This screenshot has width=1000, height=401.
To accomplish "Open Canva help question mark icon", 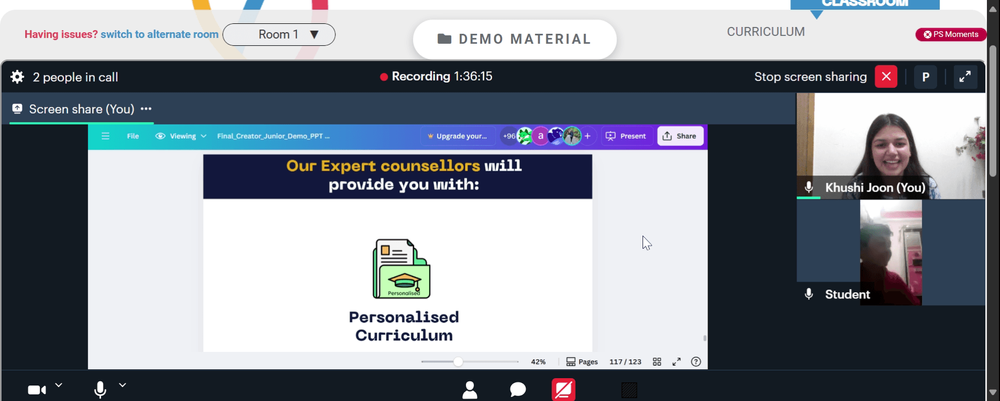I will tap(696, 361).
